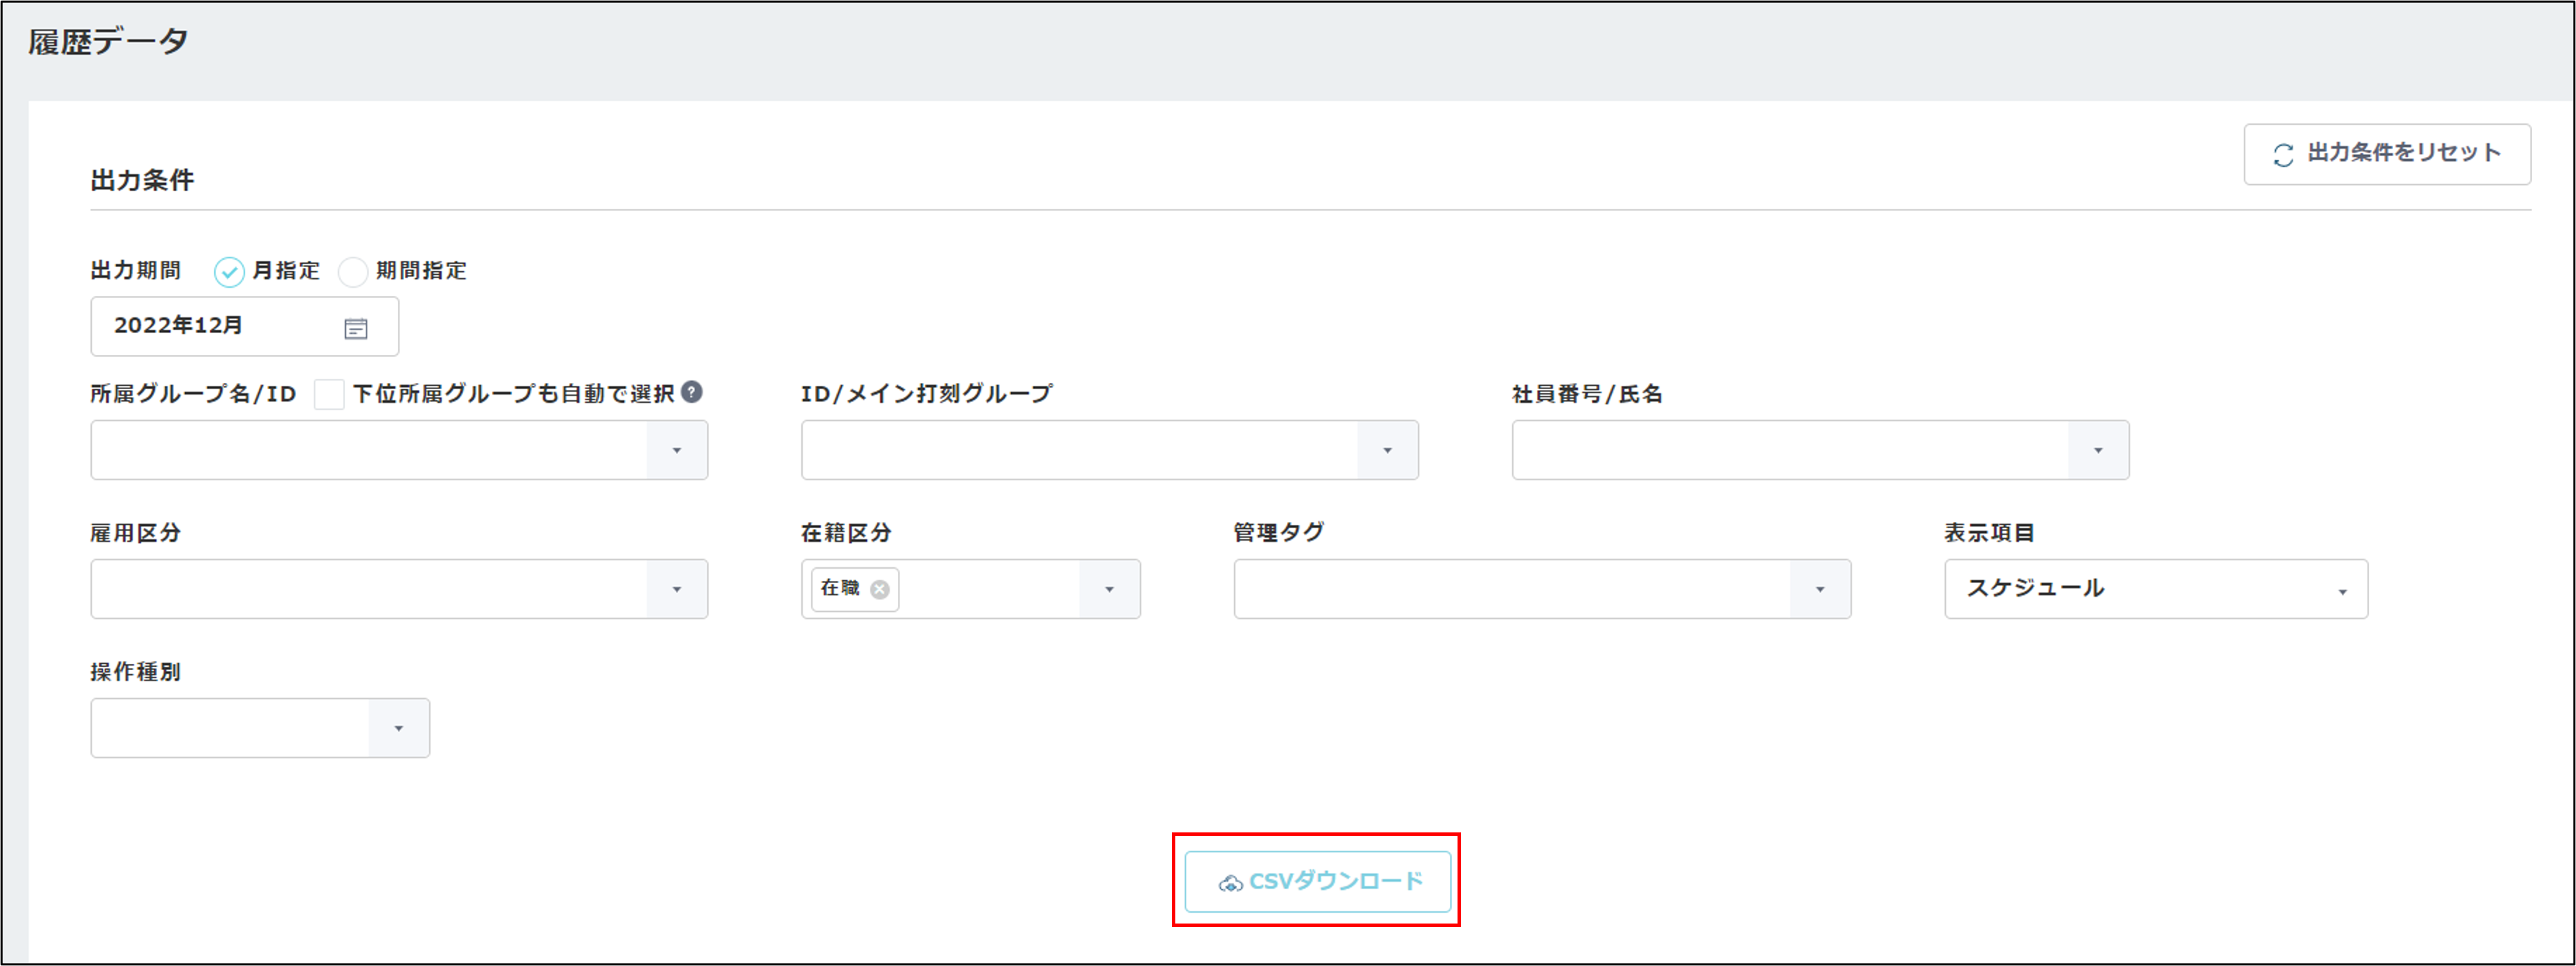Expand 操作種別 dropdown
Viewport: 2576px width, 966px height.
[398, 728]
